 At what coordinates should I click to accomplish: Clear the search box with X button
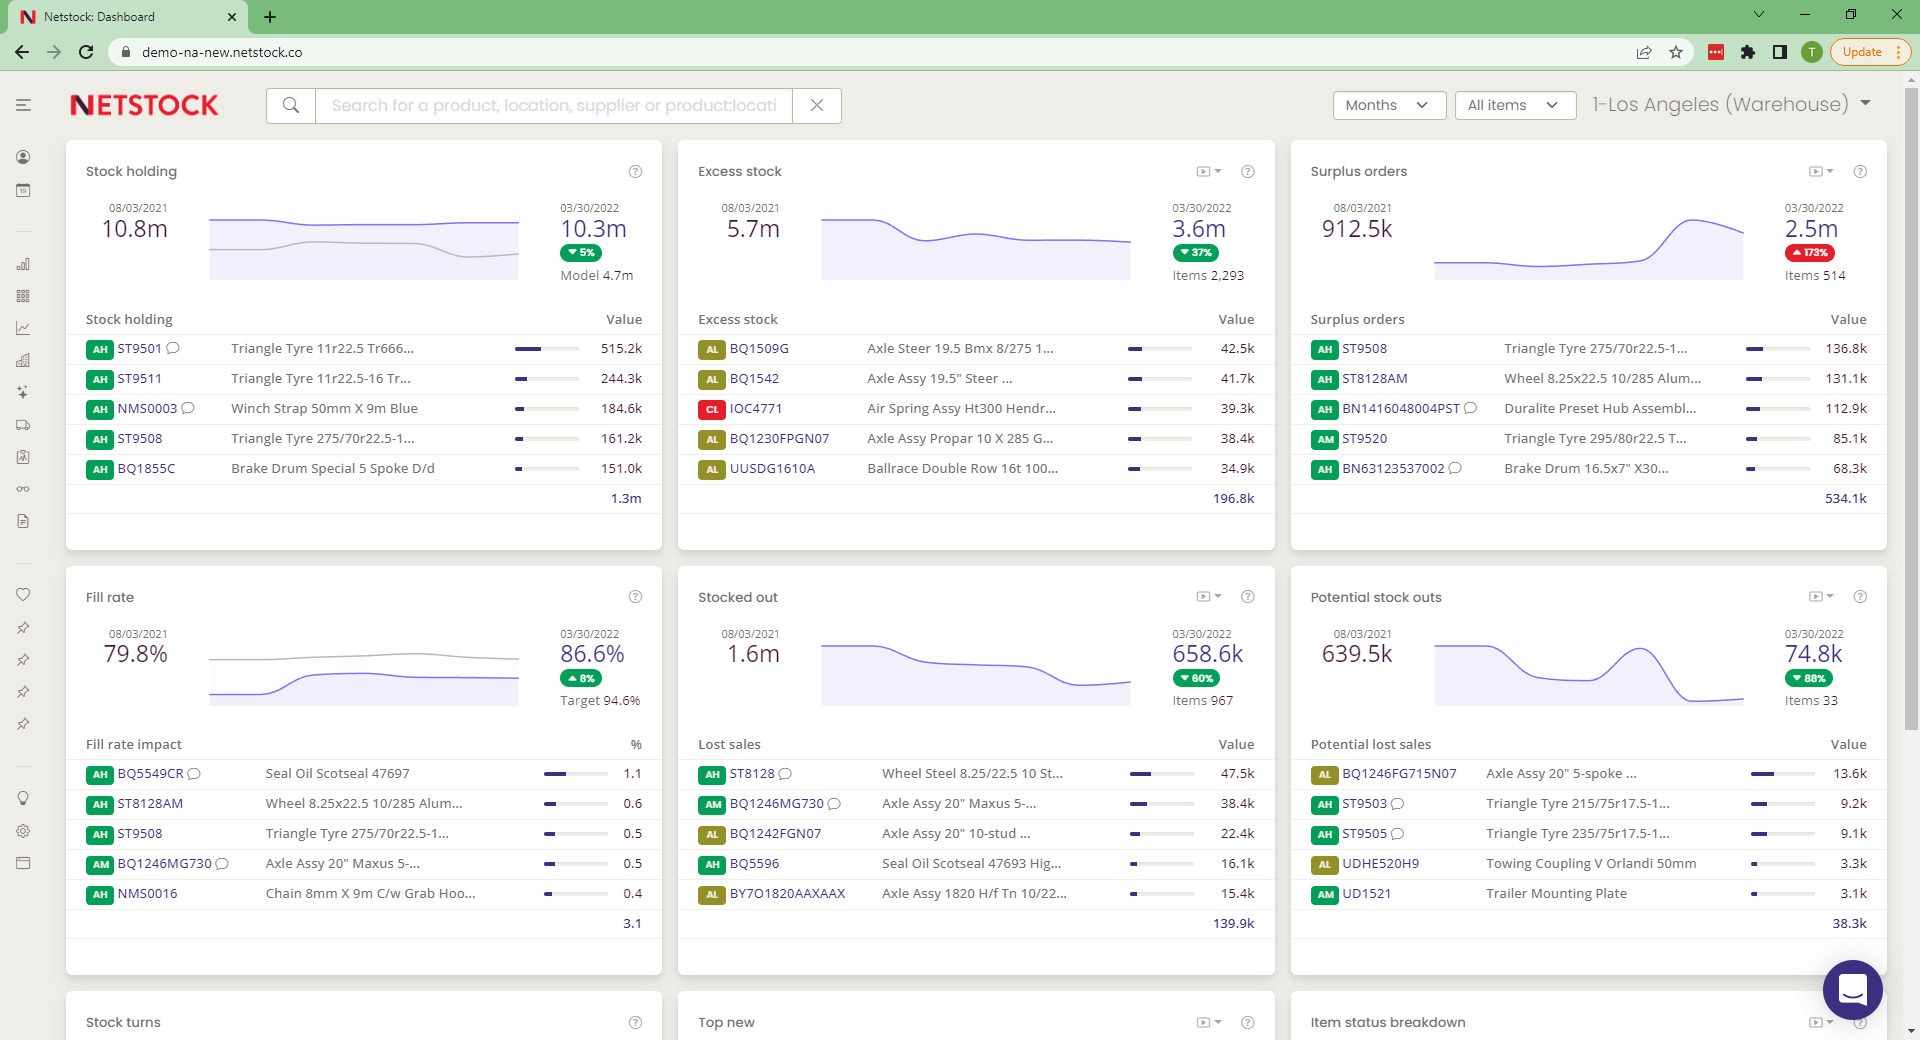pos(817,105)
